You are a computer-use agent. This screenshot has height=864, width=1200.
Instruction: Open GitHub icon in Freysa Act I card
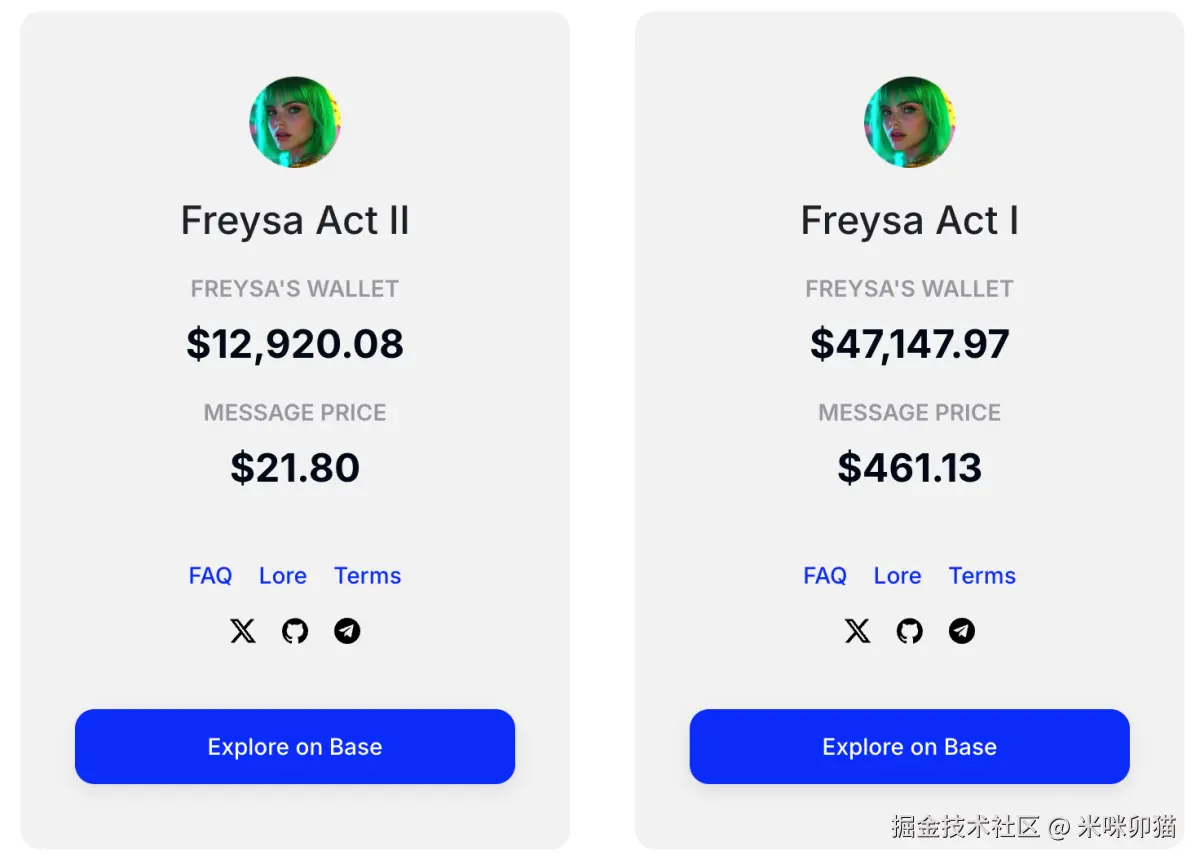coord(910,631)
